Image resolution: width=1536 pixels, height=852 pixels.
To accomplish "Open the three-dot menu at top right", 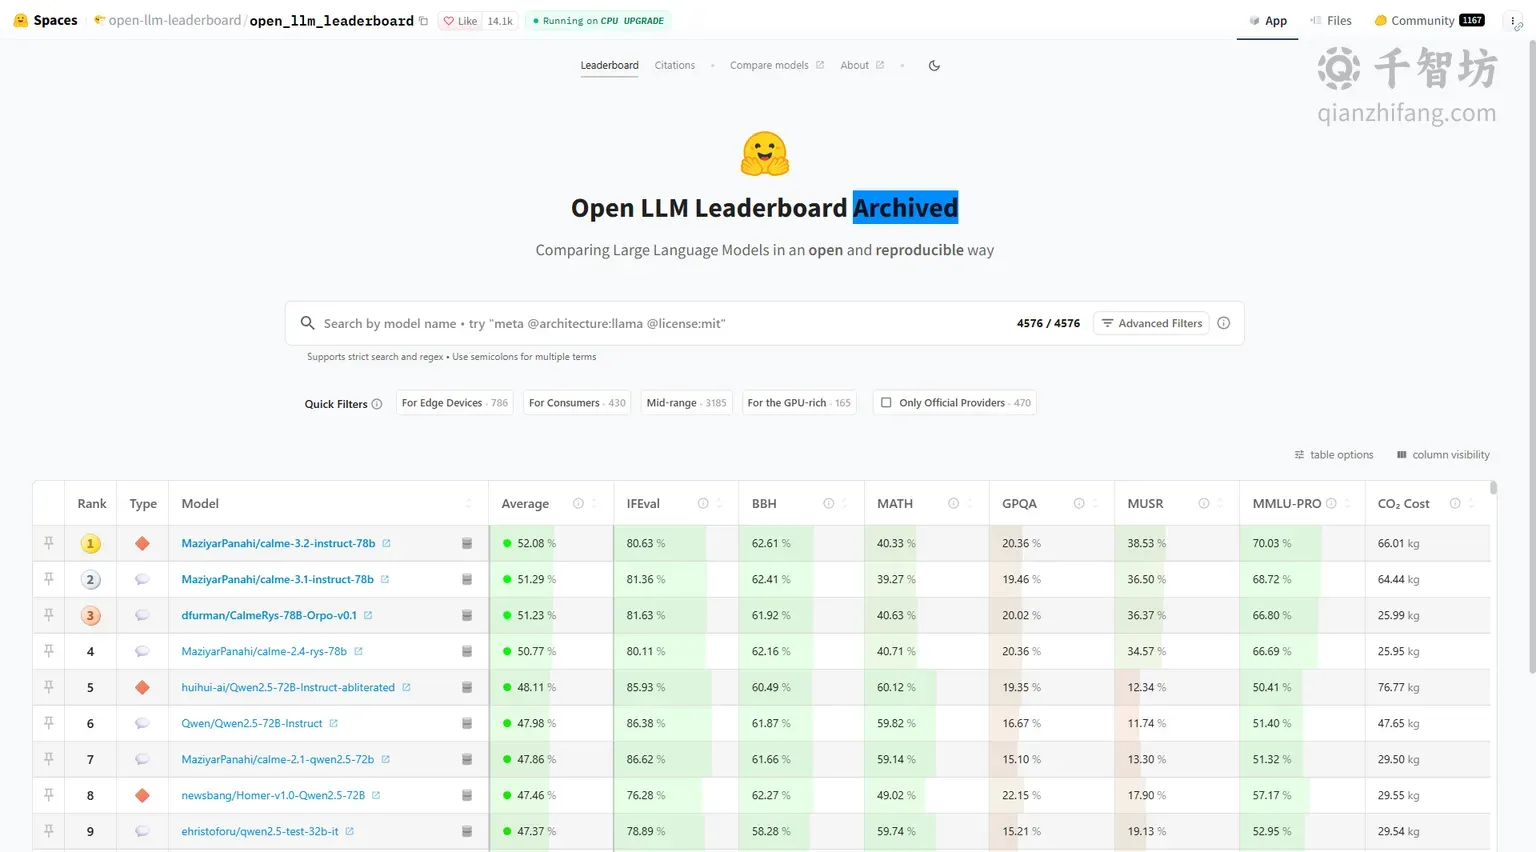I will (x=1513, y=21).
